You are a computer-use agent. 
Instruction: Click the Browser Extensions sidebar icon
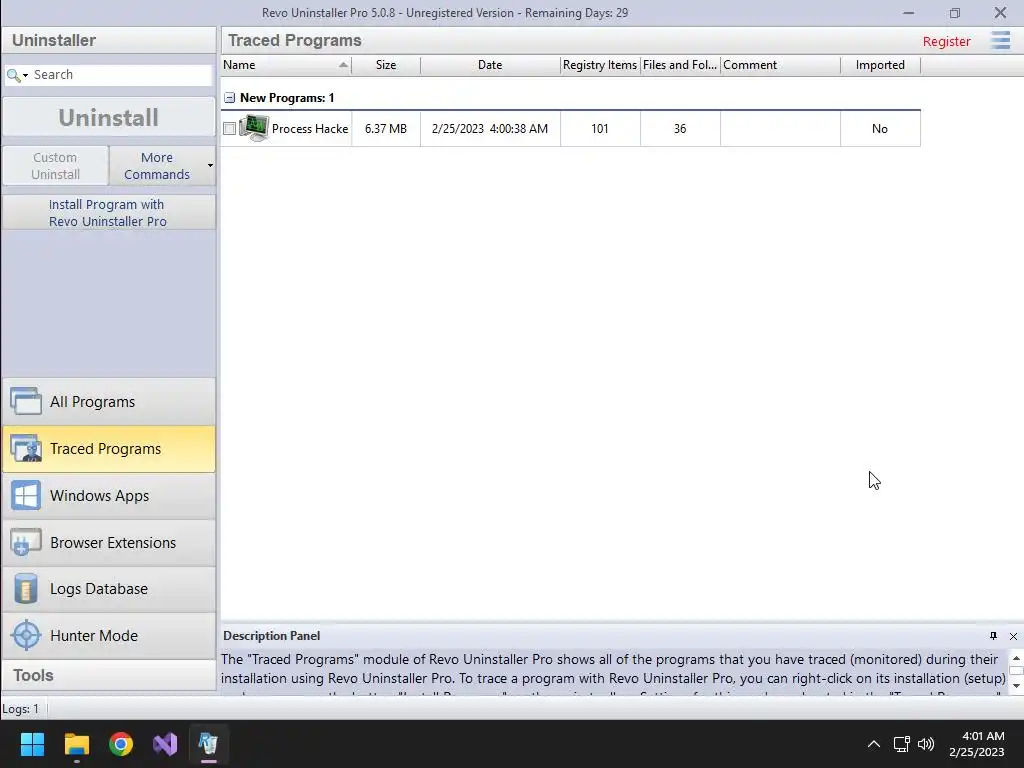pos(26,542)
